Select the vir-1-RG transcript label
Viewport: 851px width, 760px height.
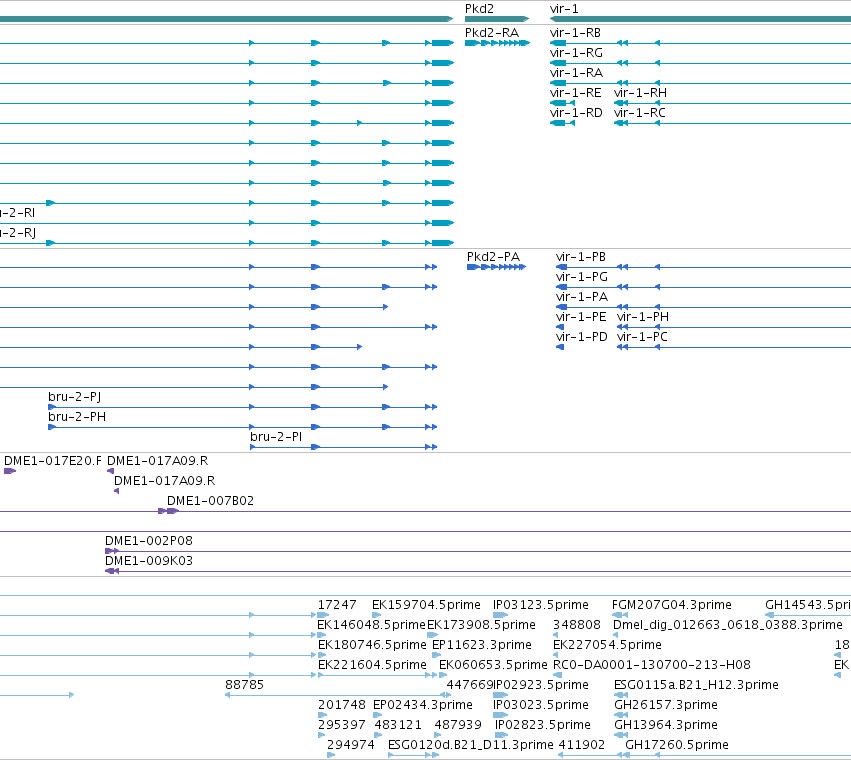[576, 53]
